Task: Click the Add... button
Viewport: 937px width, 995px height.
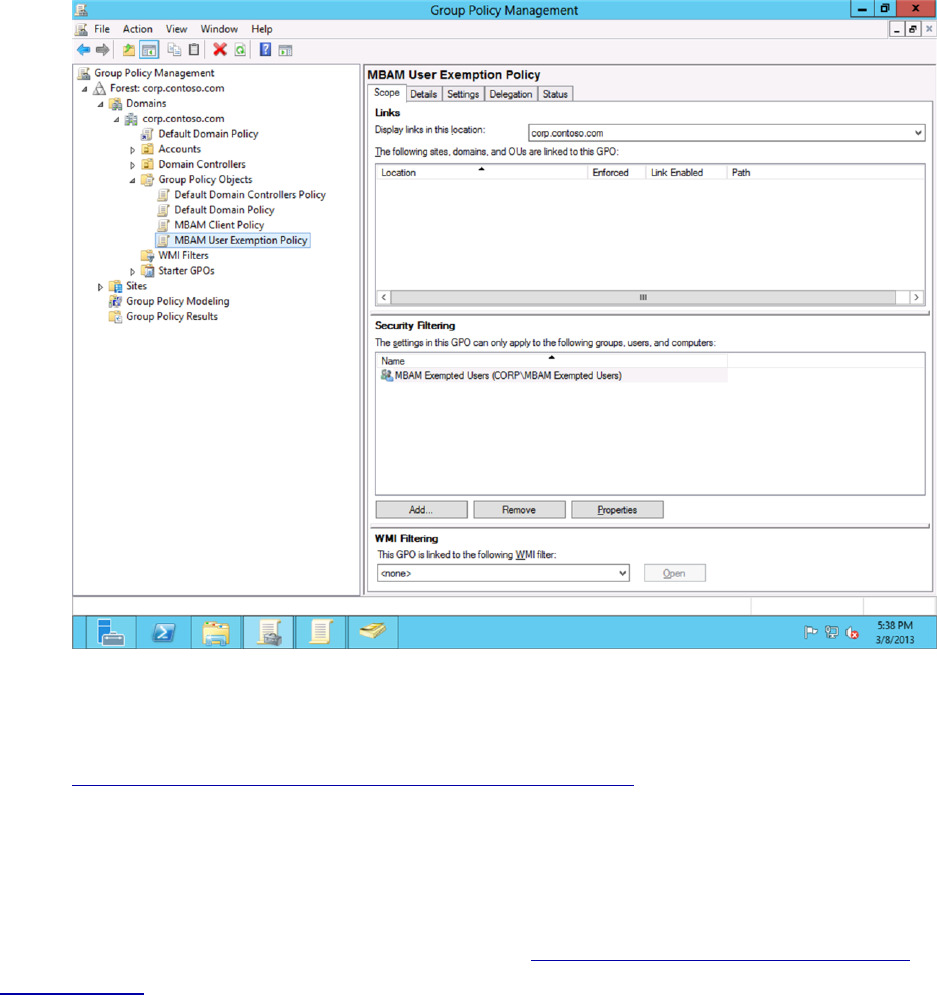Action: pos(421,510)
